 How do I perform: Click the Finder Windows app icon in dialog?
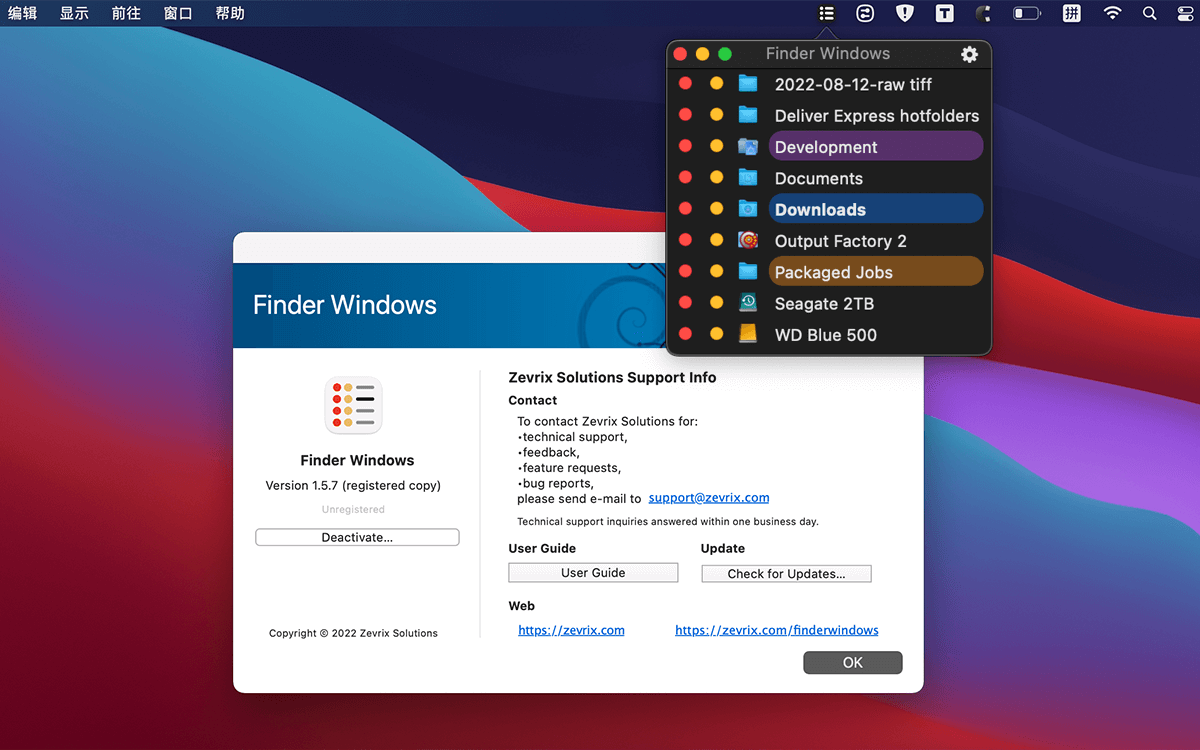coord(354,406)
